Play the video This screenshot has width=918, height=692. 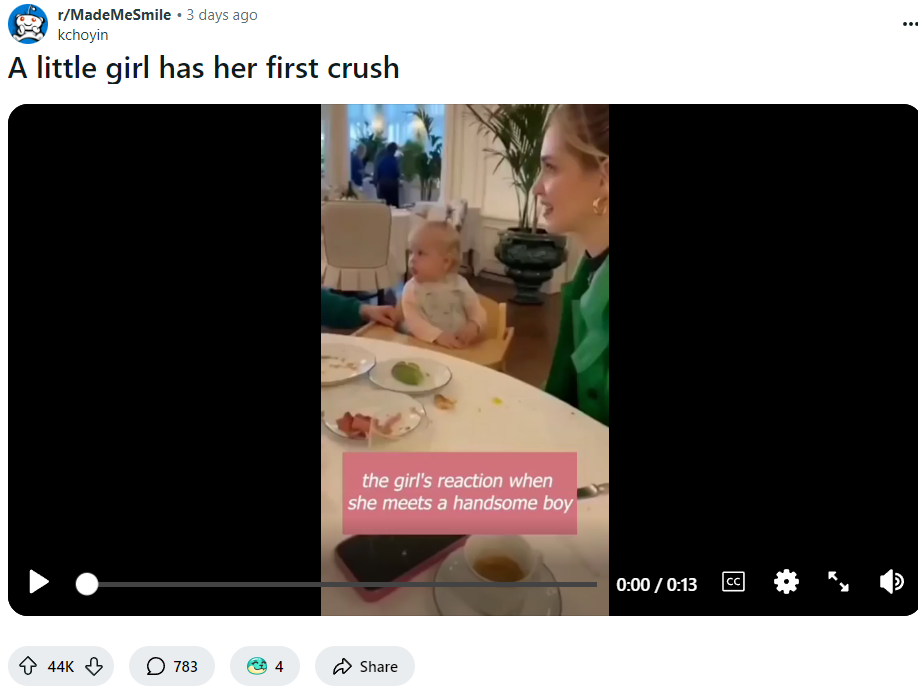(39, 582)
